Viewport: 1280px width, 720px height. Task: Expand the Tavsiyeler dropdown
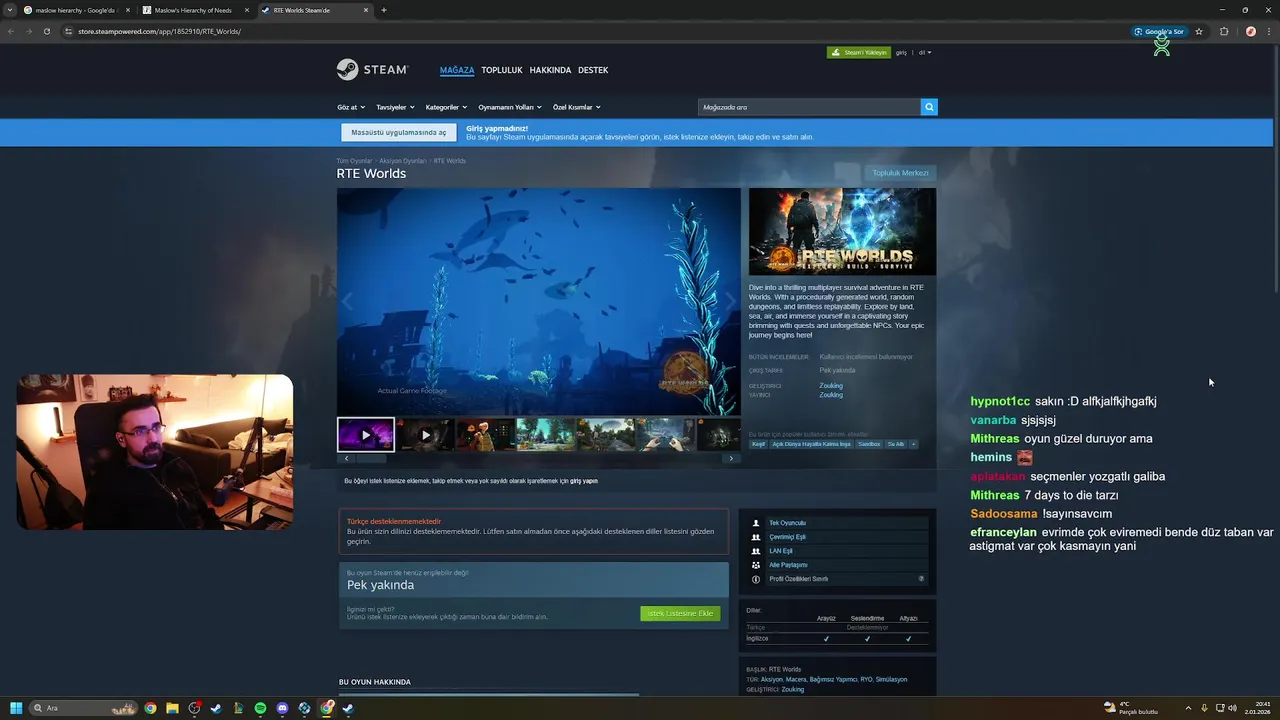pos(395,107)
